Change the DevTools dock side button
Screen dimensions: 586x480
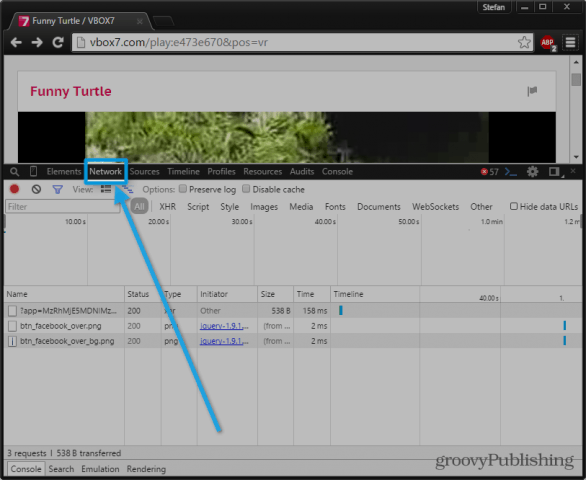tap(555, 172)
